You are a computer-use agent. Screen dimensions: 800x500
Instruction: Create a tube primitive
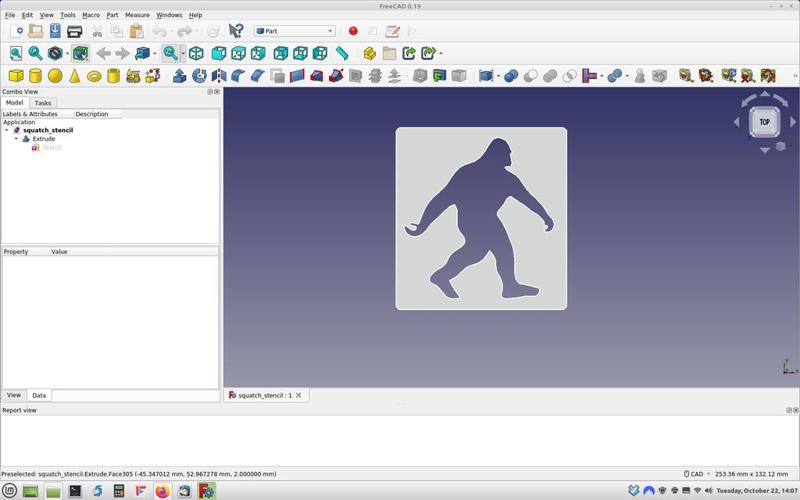pyautogui.click(x=114, y=76)
